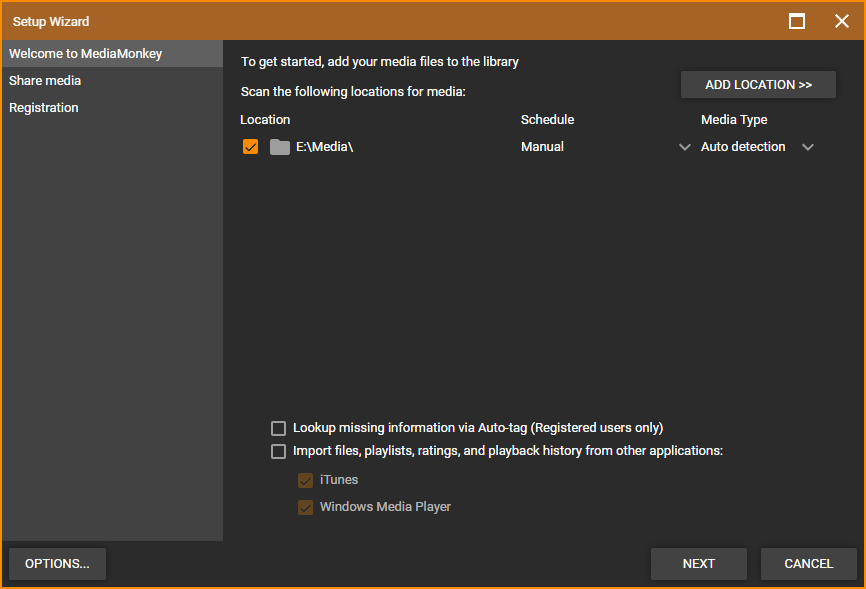This screenshot has width=866, height=589.
Task: Click the Auto detection text
Action: 743,147
